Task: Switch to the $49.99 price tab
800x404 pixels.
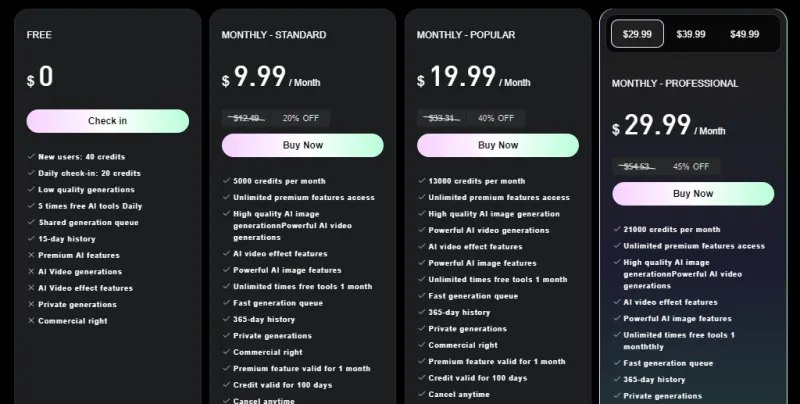Action: [745, 34]
